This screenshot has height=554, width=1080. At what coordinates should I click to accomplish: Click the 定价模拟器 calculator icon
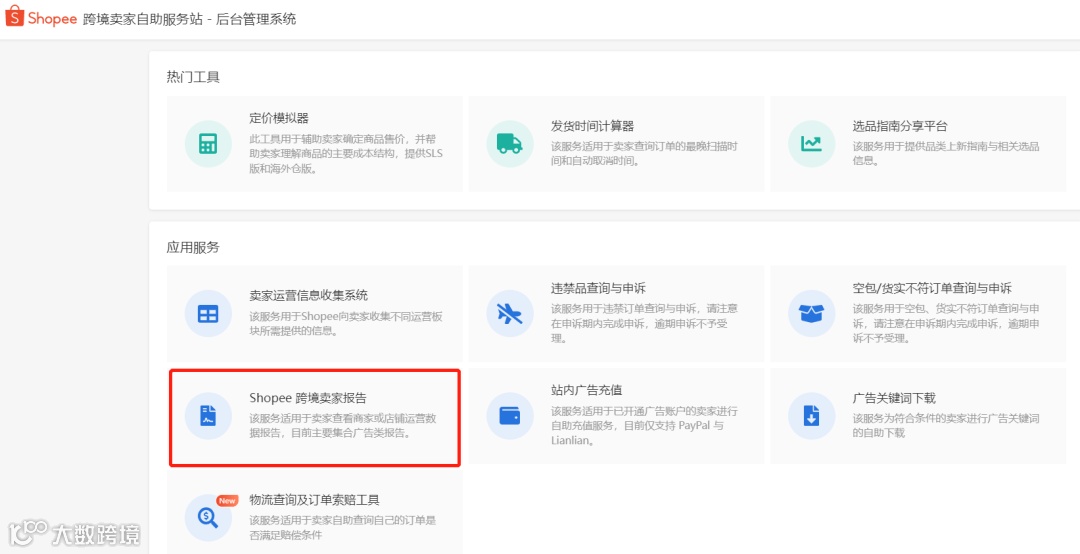[x=207, y=143]
